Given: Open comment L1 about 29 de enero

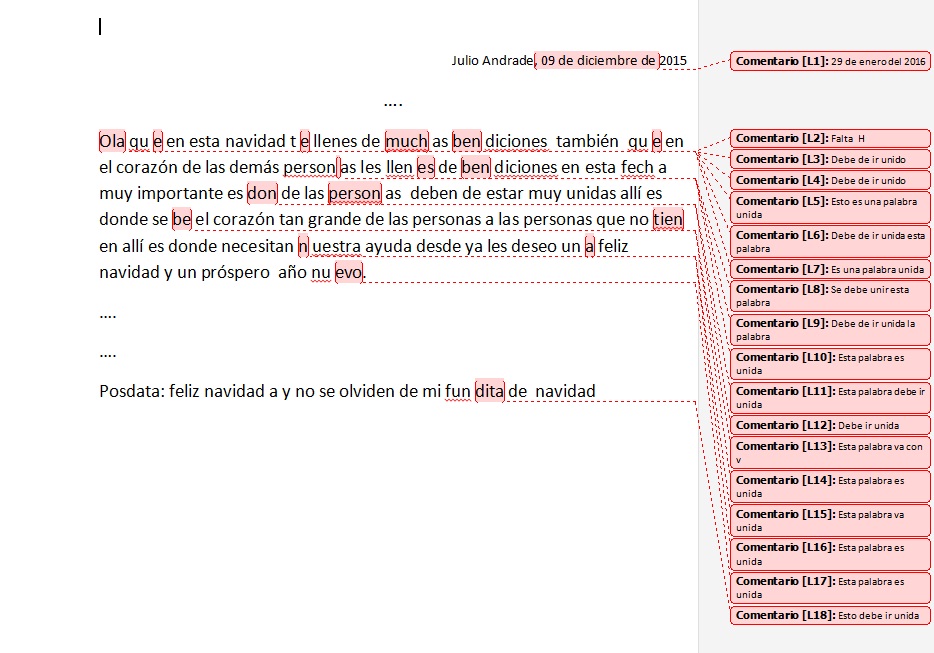Looking at the screenshot, I should (830, 61).
